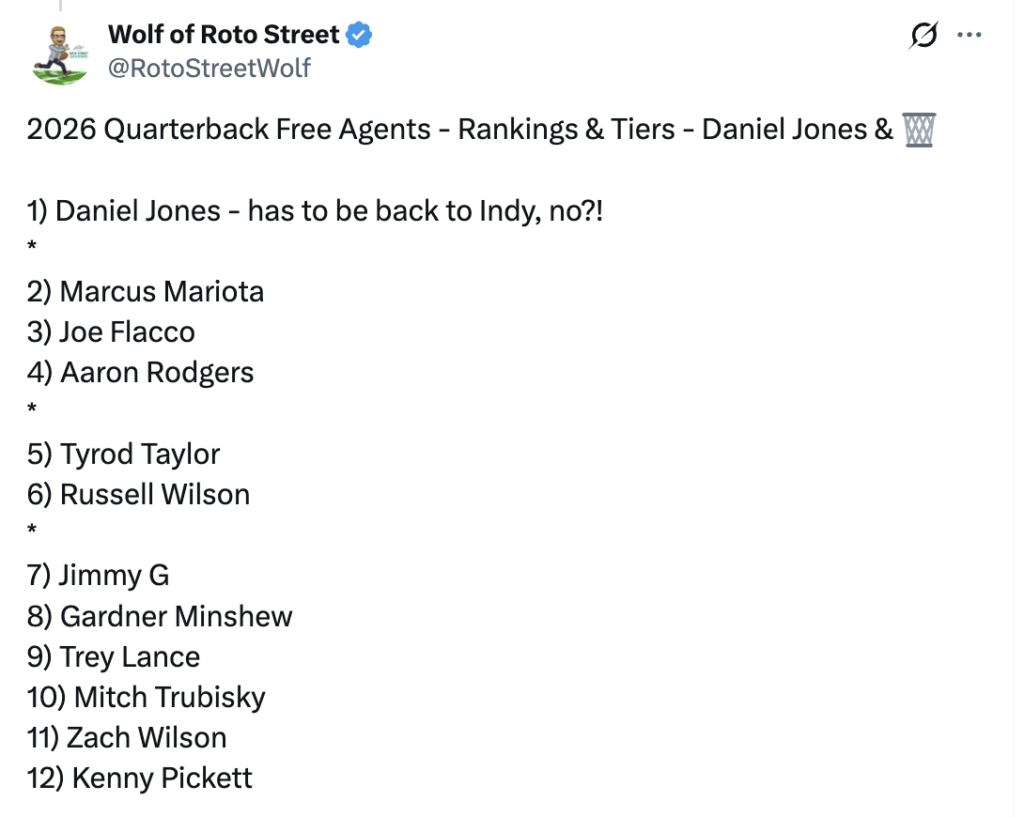Select the Aaron Rodgers line
The width and height of the screenshot is (1024, 817).
pyautogui.click(x=141, y=373)
